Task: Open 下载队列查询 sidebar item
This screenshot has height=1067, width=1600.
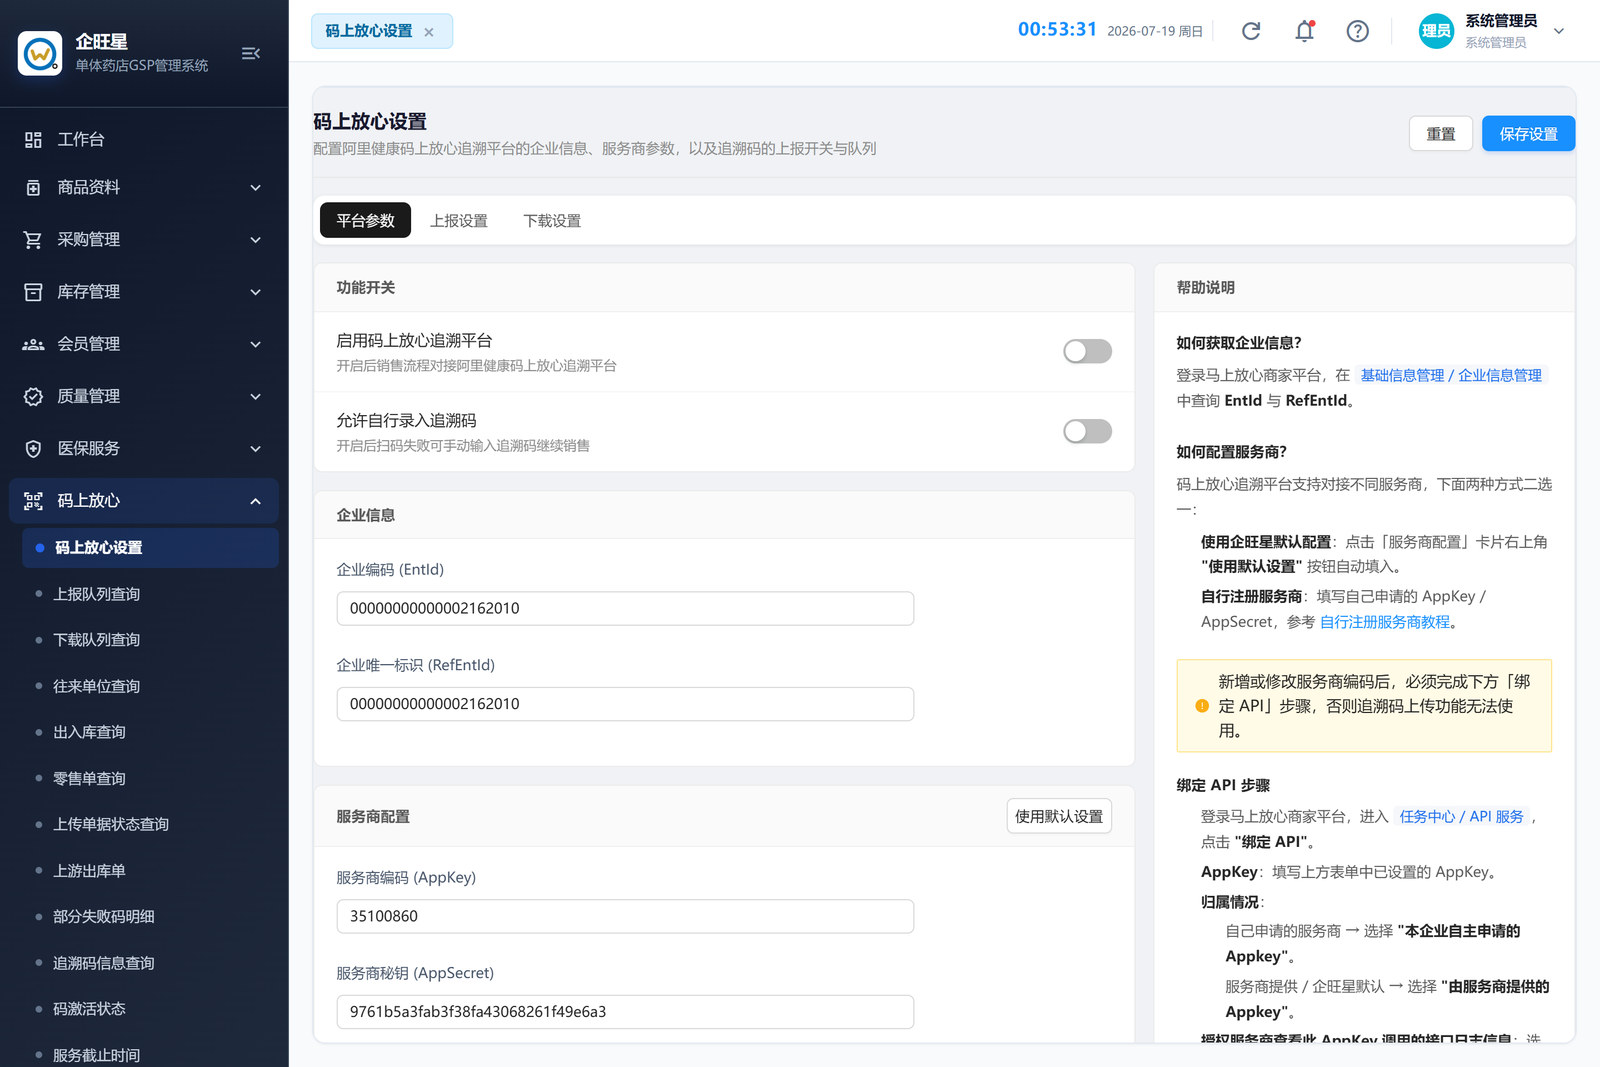Action: point(150,640)
